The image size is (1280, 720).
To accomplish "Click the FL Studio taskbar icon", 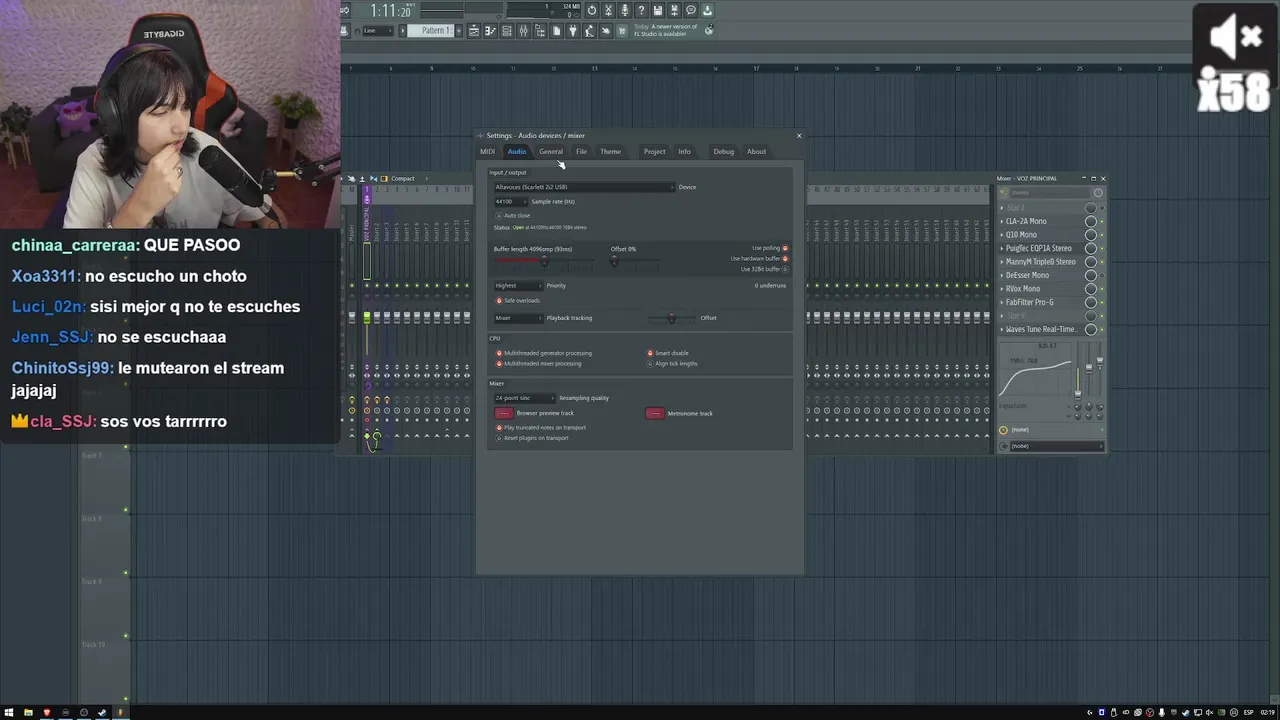I will (x=119, y=713).
